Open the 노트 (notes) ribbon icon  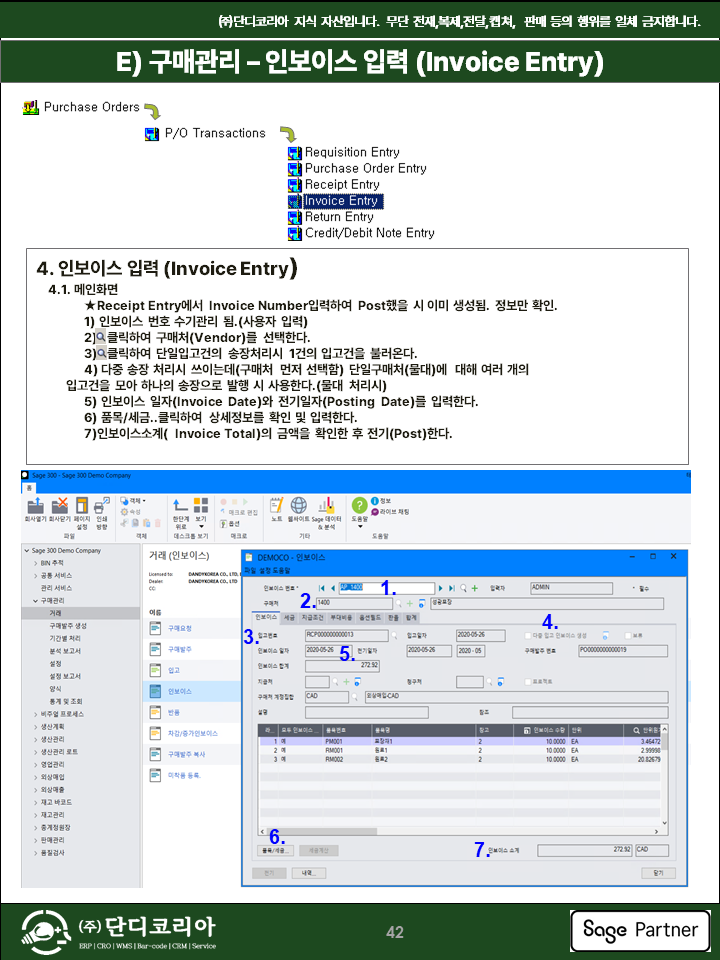pyautogui.click(x=277, y=505)
